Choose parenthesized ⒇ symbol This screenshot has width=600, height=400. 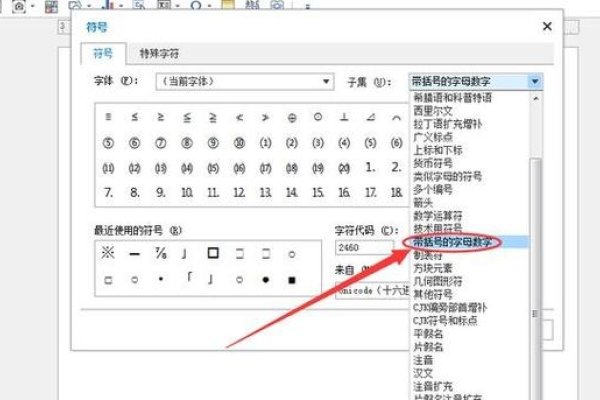point(344,168)
